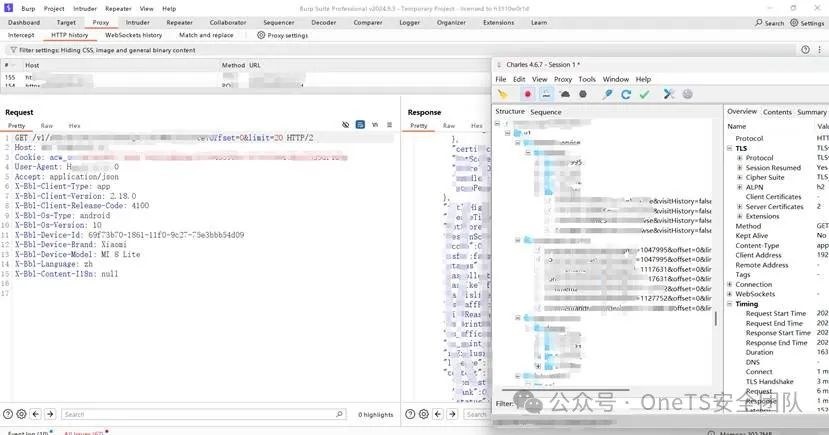Image resolution: width=829 pixels, height=435 pixels.
Task: Click the cloud-shaped icon in Charles toolbar
Action: [x=565, y=95]
